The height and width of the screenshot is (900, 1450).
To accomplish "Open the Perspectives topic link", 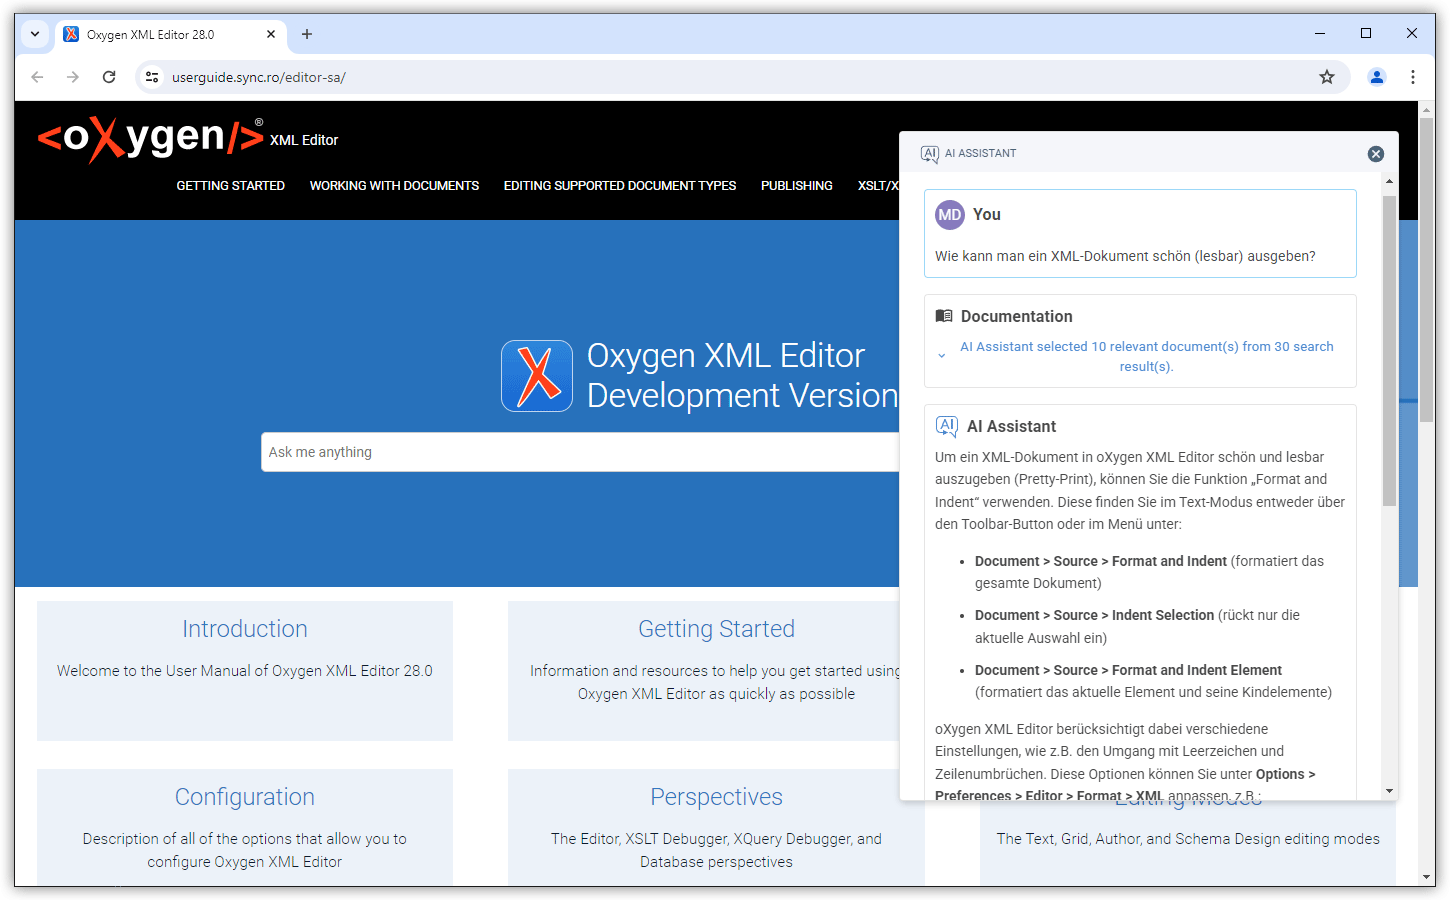I will click(x=716, y=797).
